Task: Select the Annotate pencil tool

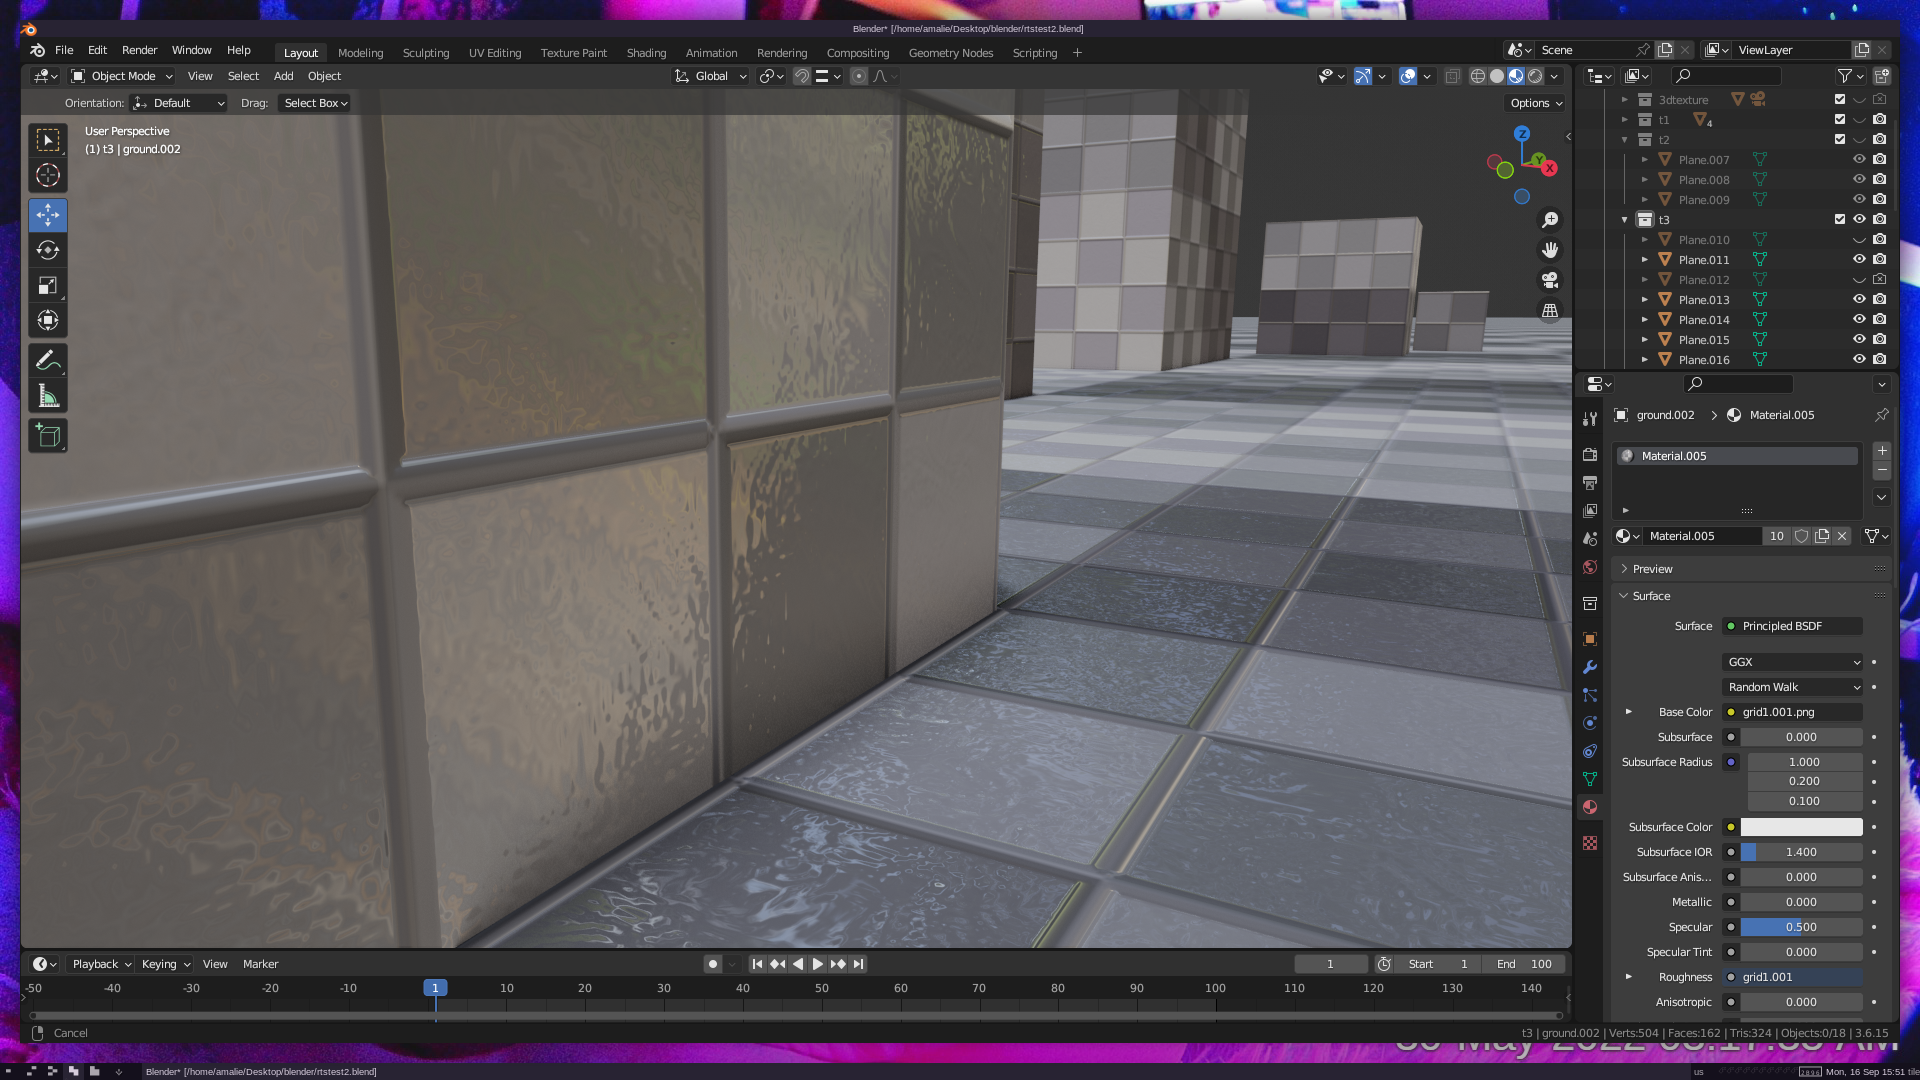Action: tap(48, 360)
